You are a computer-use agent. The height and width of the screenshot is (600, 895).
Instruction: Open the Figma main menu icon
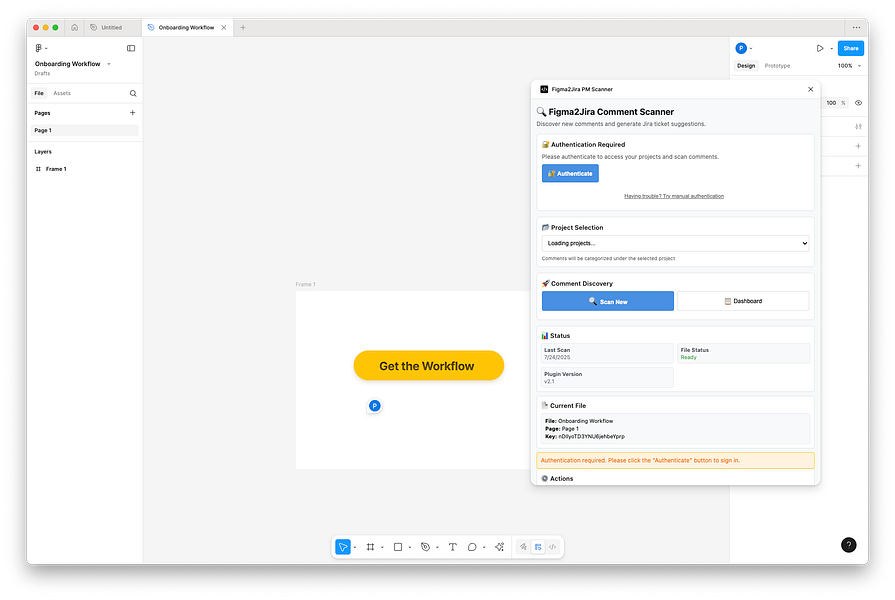(x=38, y=48)
